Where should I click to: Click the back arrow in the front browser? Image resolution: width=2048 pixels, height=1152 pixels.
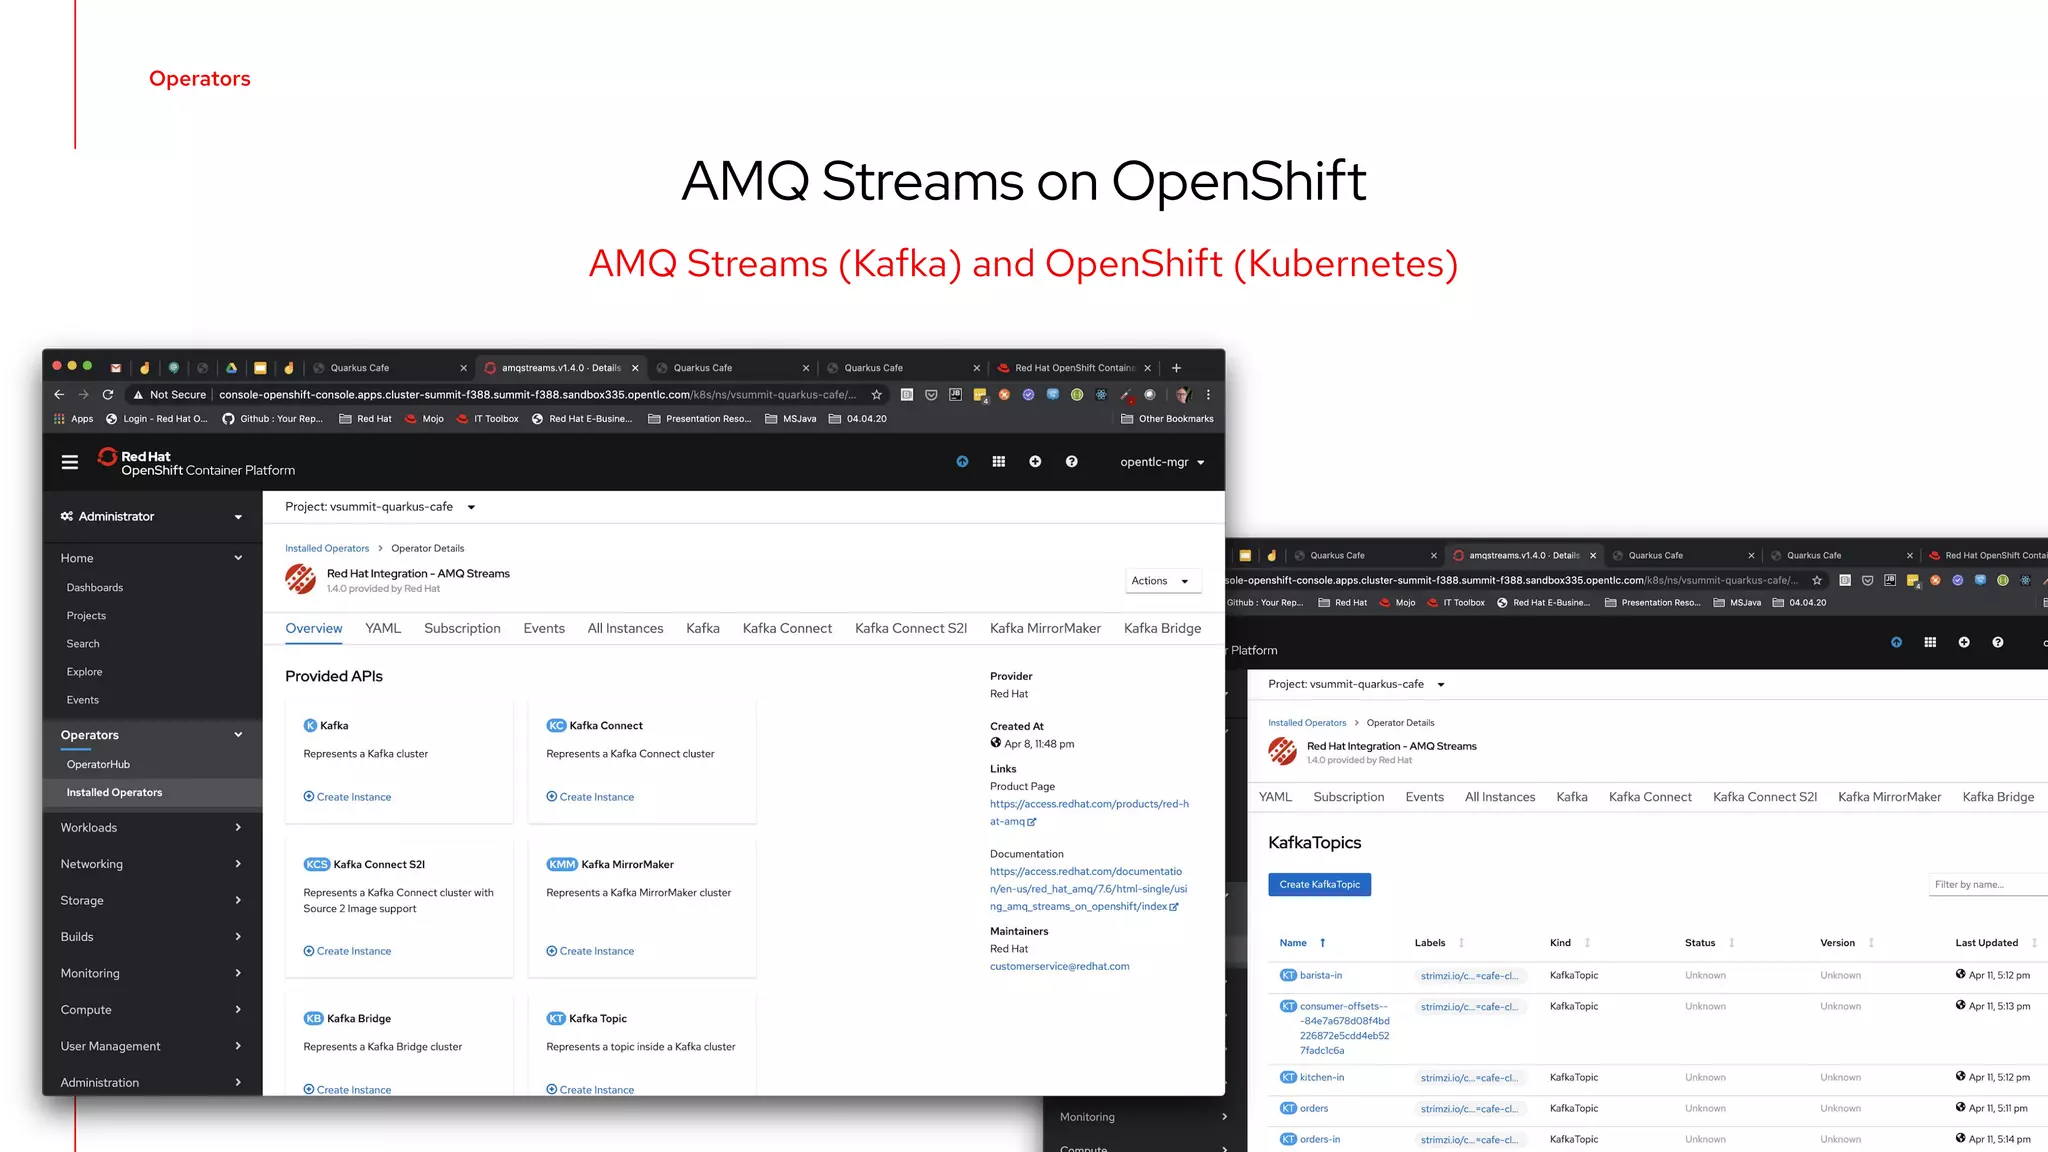pyautogui.click(x=59, y=395)
